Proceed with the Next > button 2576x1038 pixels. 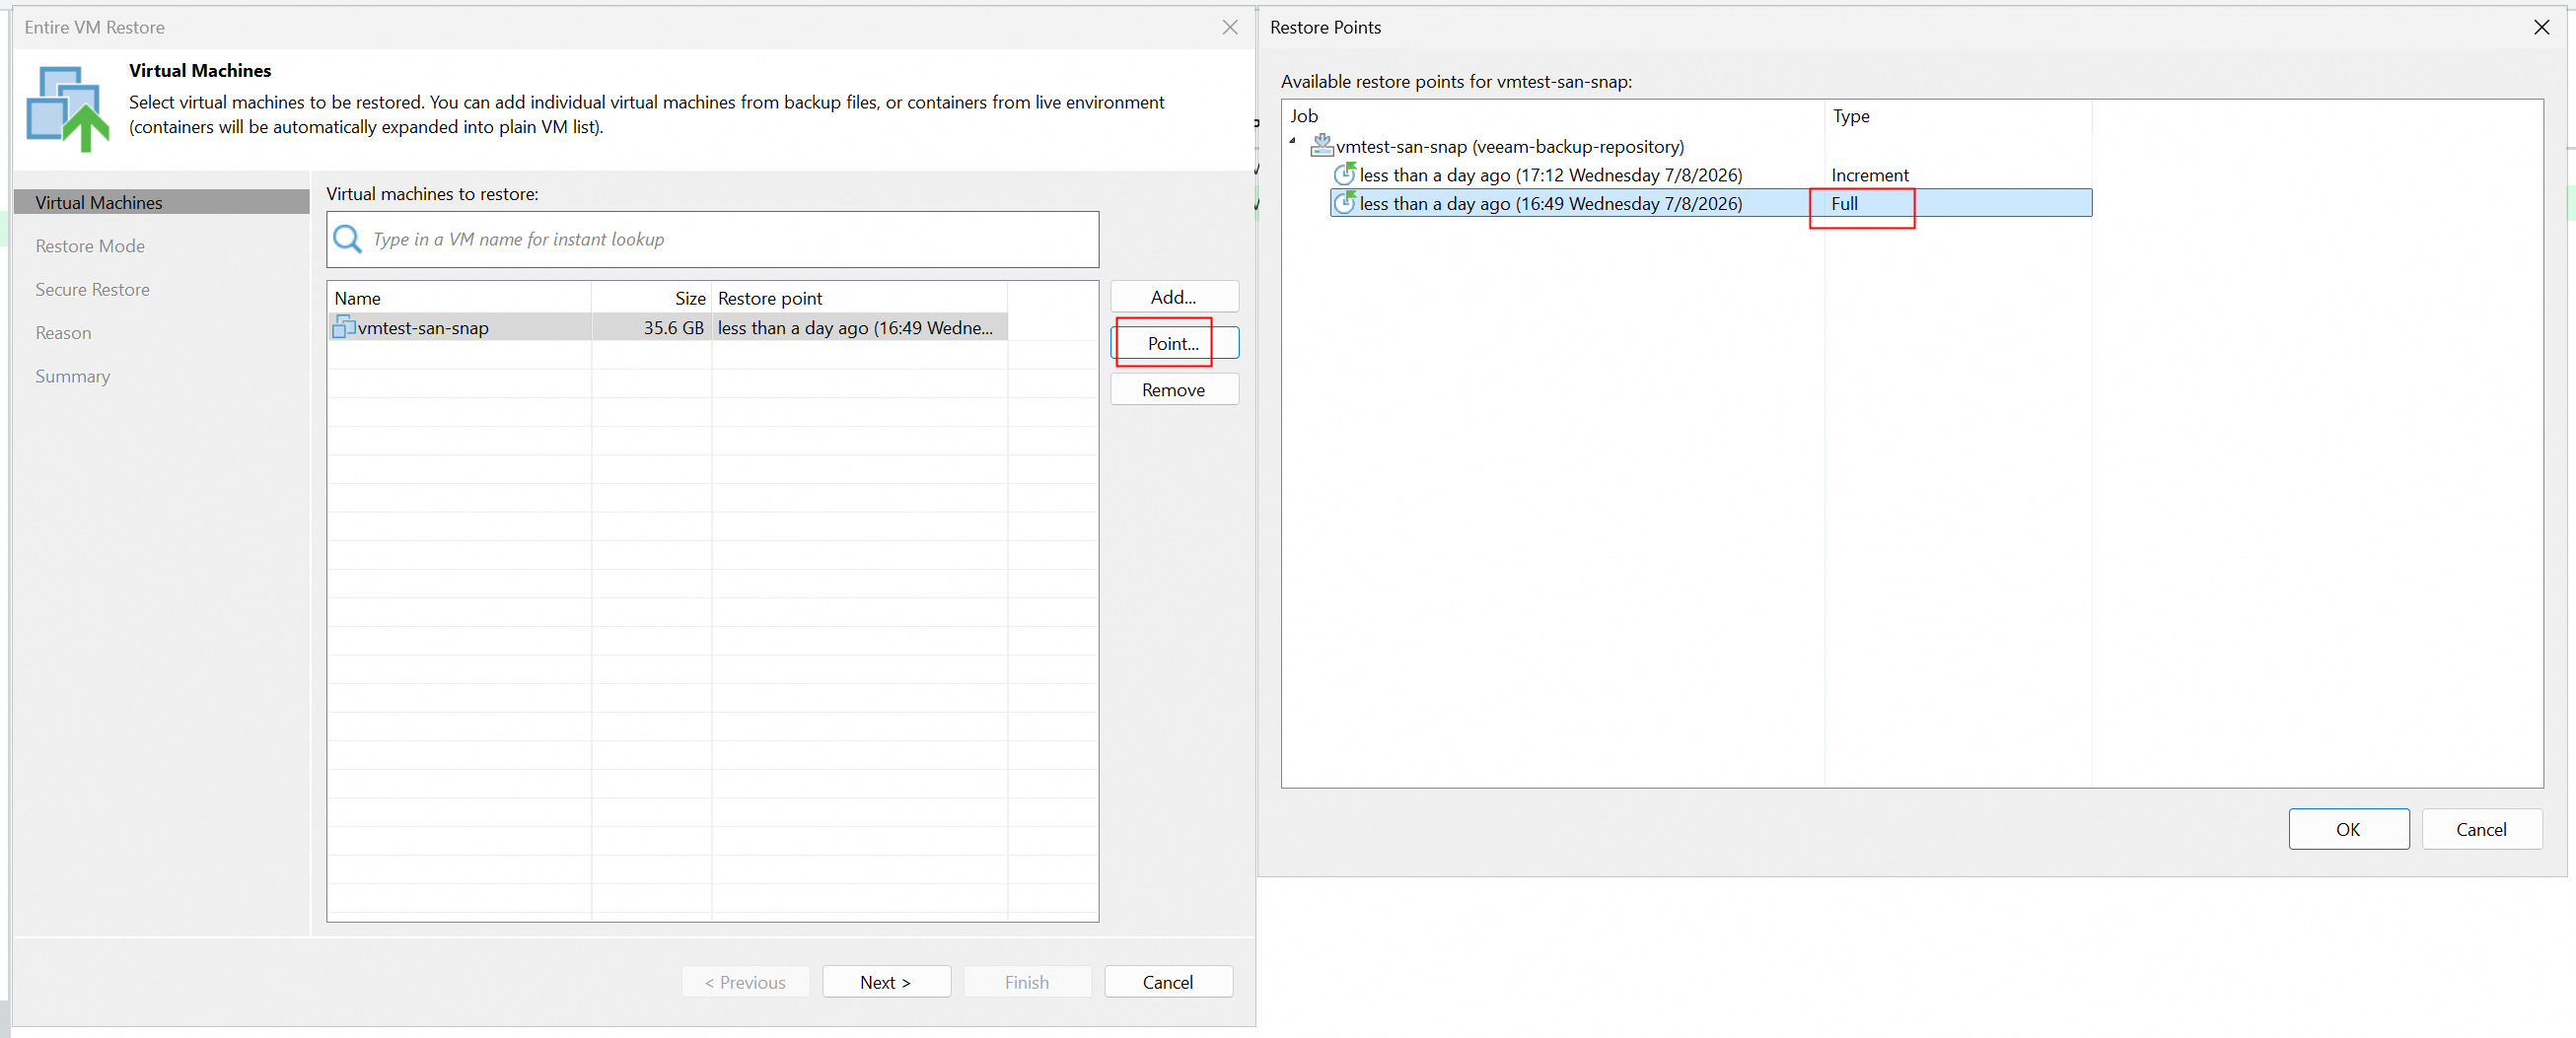[886, 982]
